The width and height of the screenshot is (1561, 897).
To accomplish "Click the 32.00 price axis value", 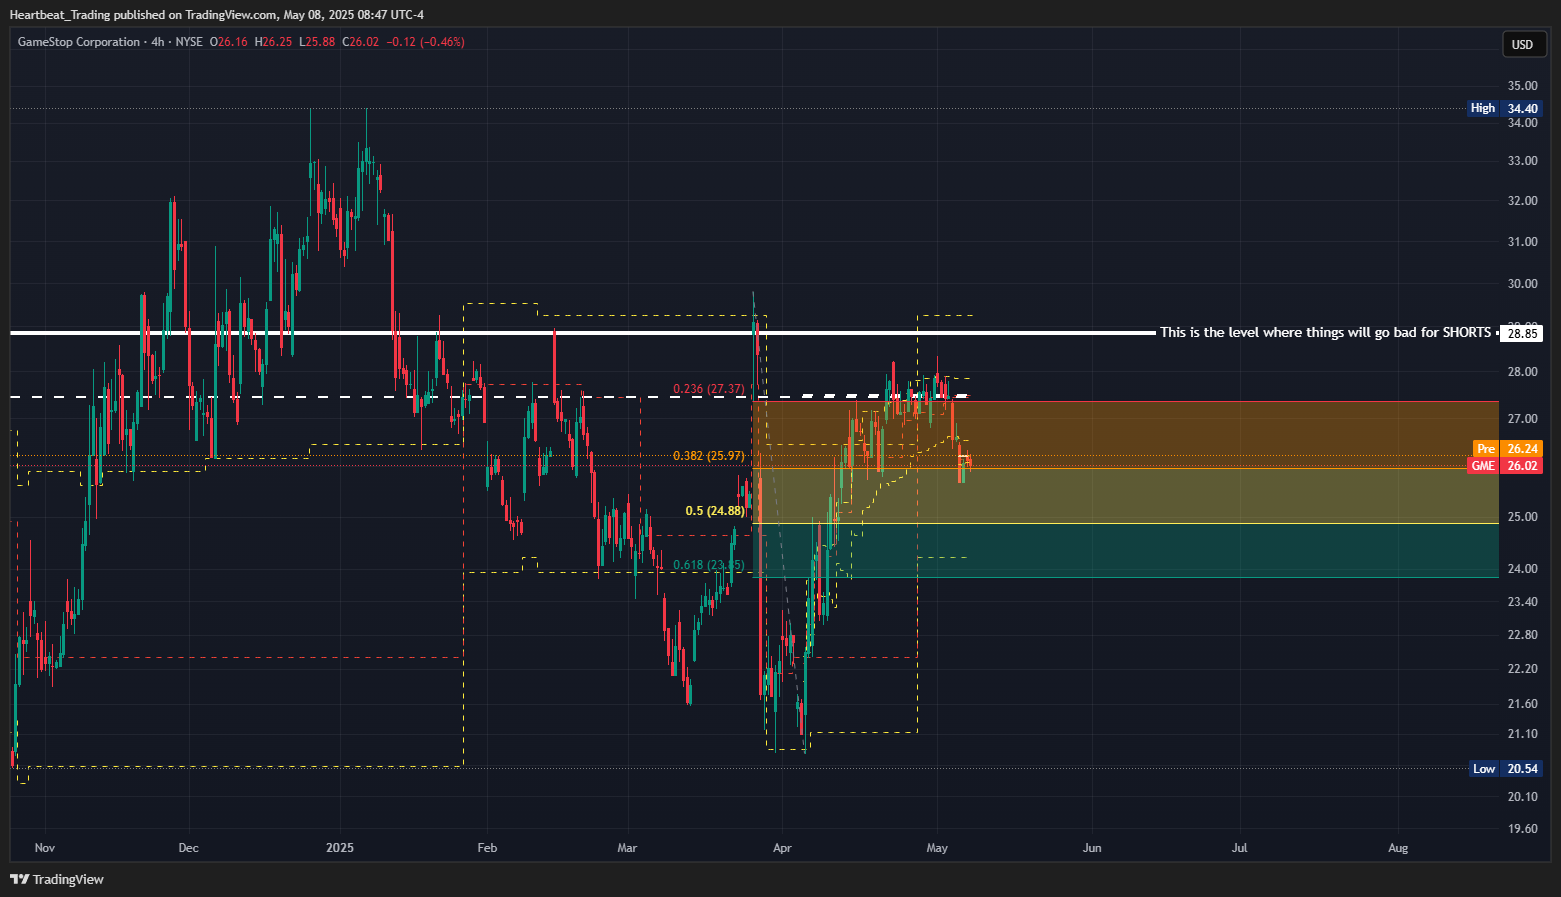I will coord(1523,201).
